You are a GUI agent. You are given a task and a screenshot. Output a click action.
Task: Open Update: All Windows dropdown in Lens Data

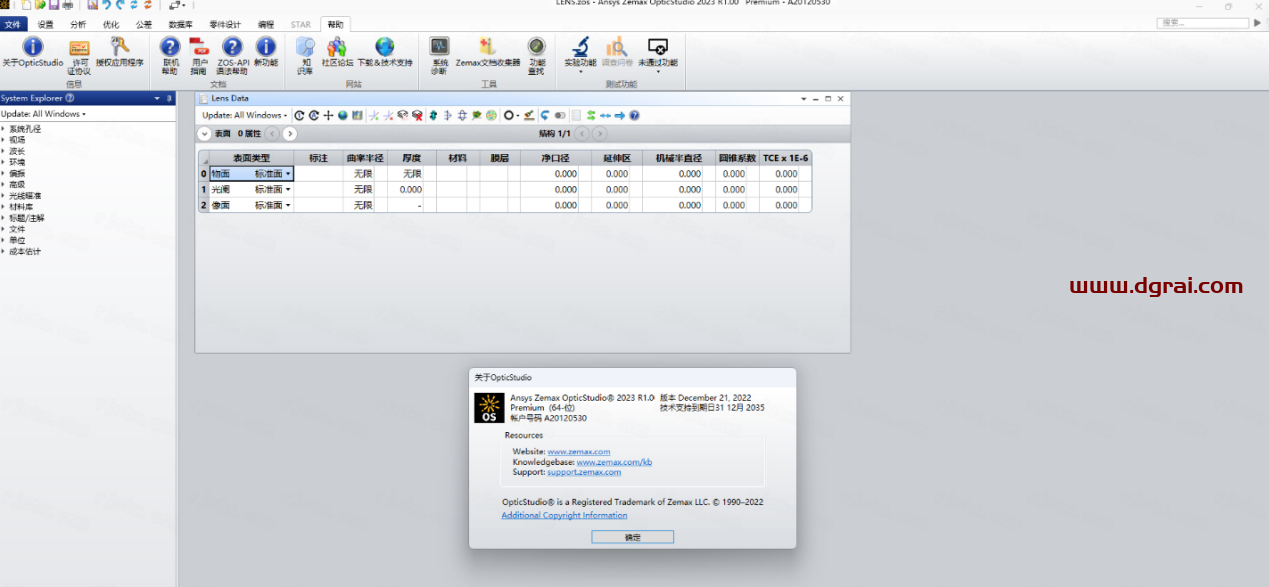click(x=244, y=115)
